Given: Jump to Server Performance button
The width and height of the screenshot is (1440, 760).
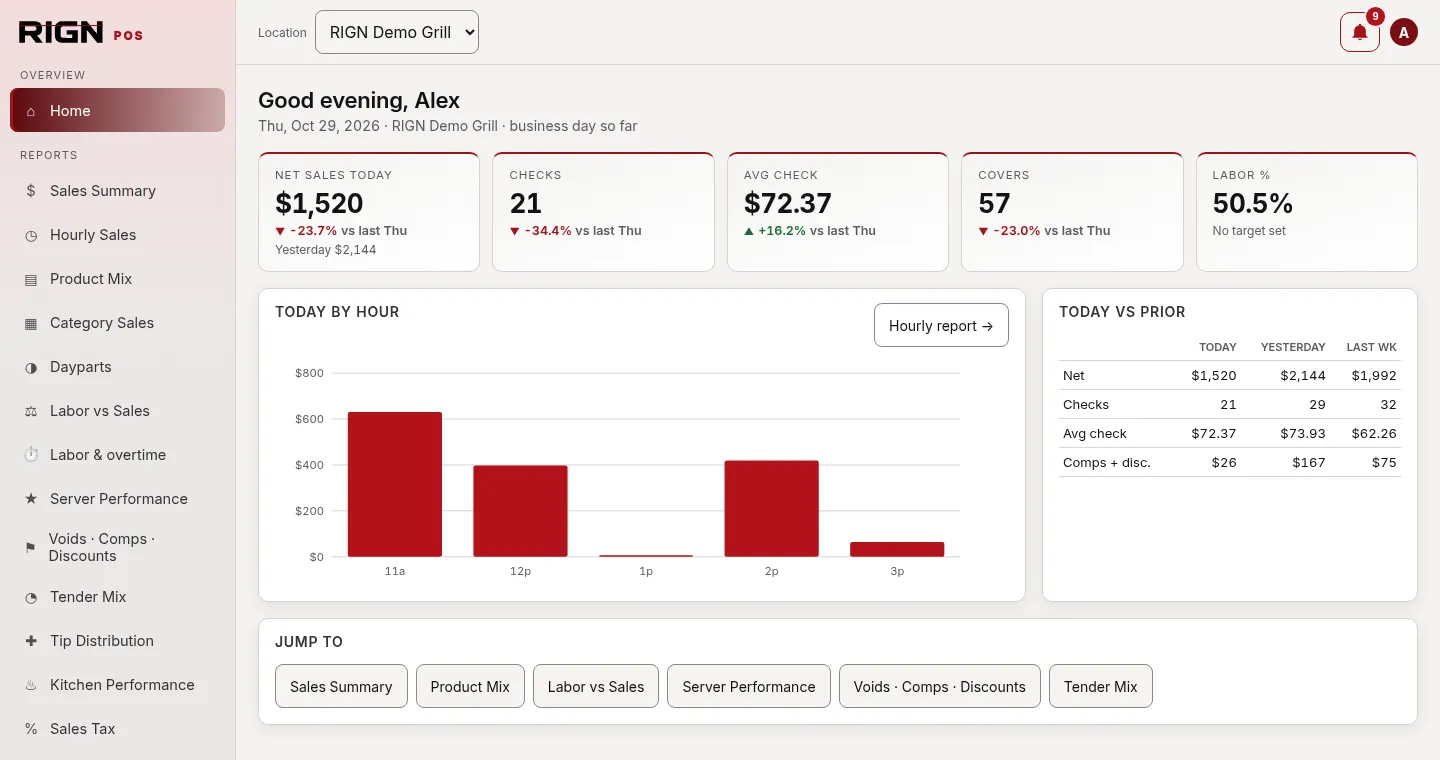Looking at the screenshot, I should [x=749, y=686].
